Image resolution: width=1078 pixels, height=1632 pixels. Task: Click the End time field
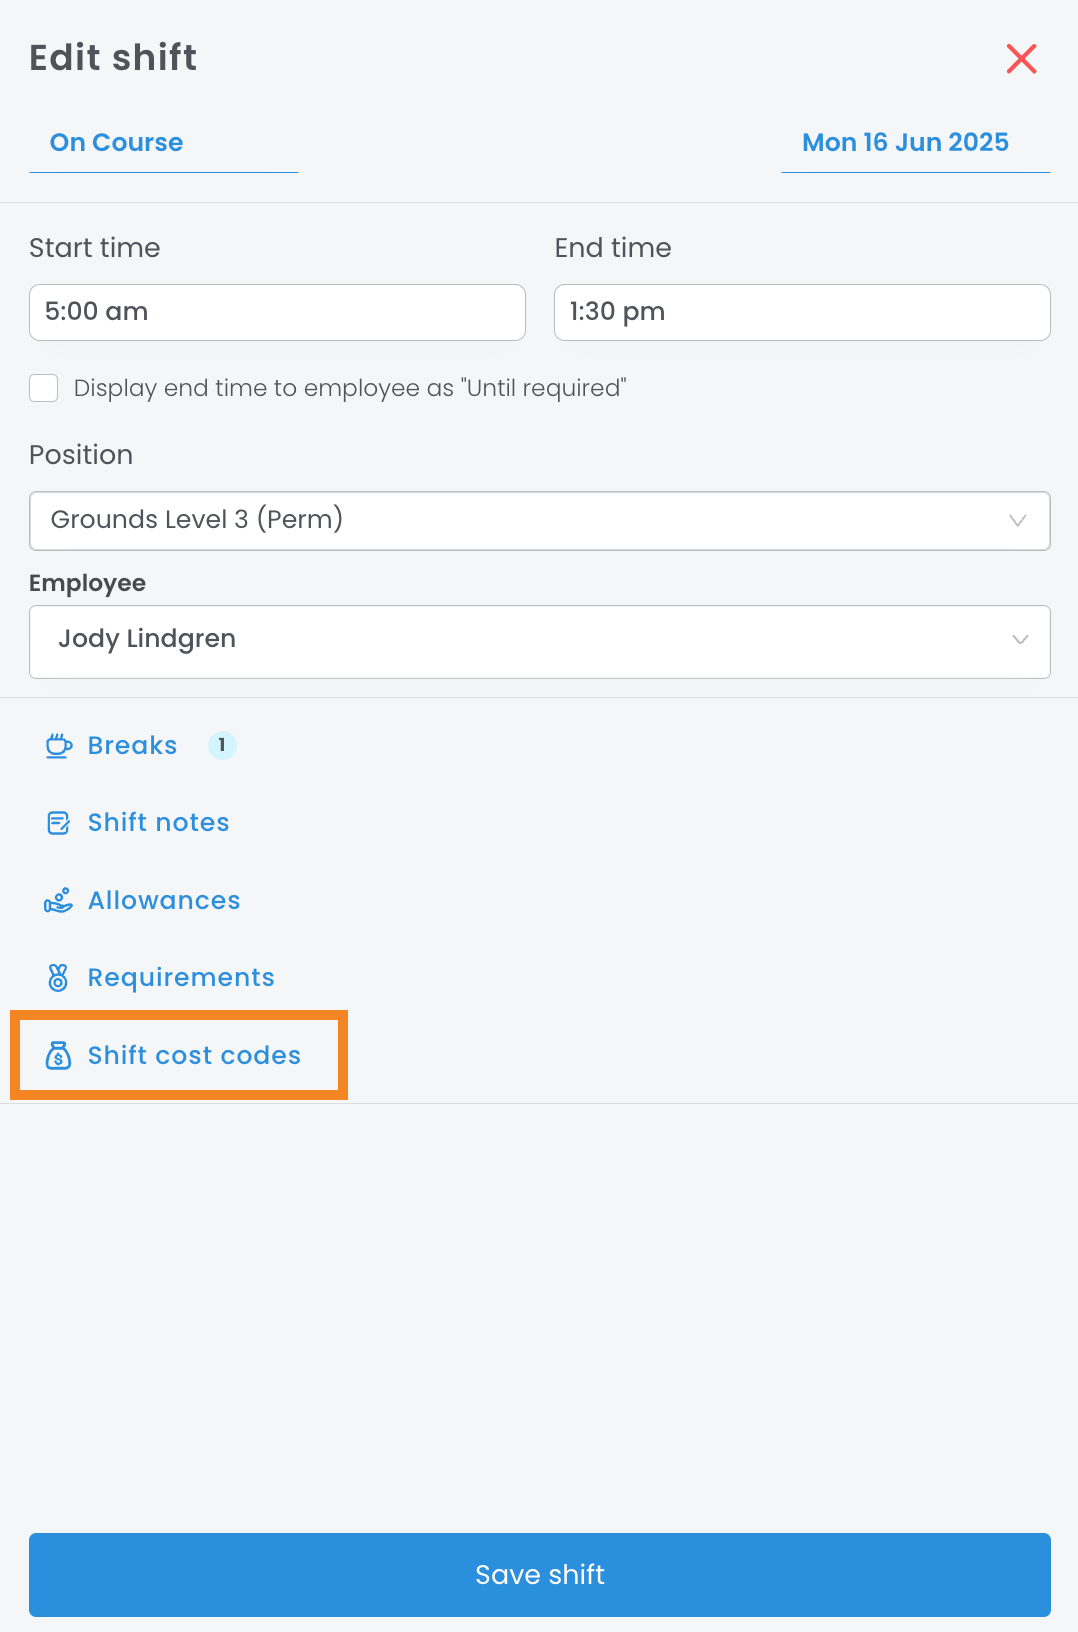[801, 312]
